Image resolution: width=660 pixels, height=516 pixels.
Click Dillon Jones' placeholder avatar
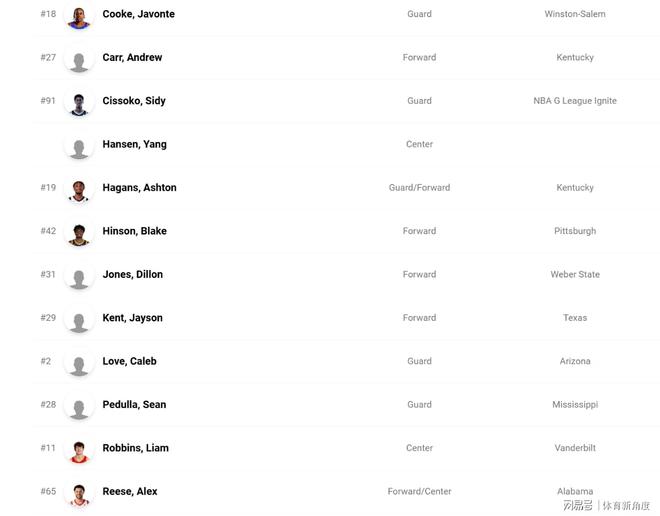[79, 275]
